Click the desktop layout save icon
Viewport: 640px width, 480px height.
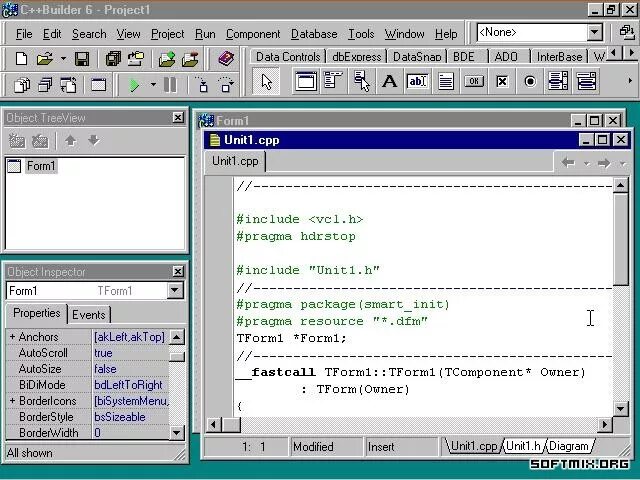pyautogui.click(x=626, y=32)
